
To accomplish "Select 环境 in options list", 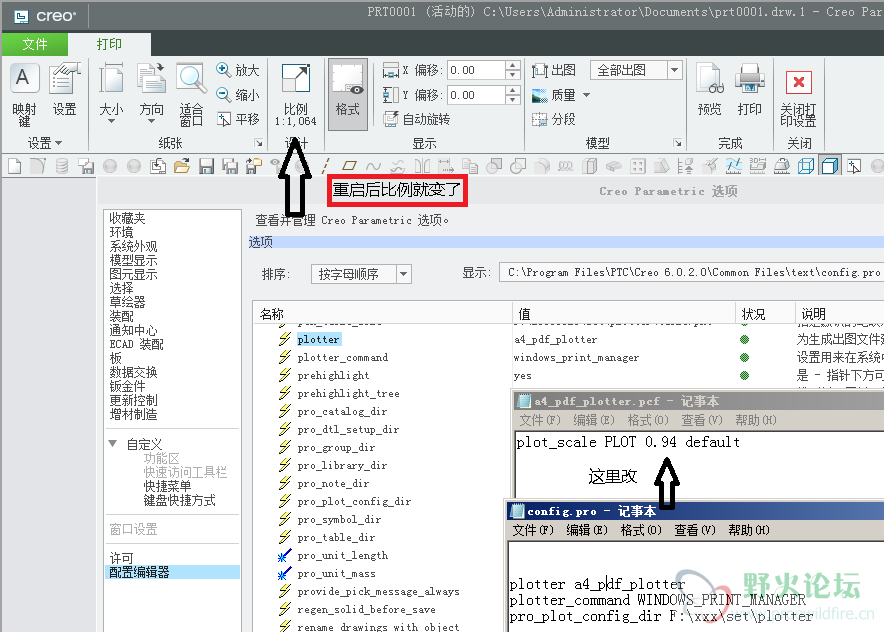I will [121, 232].
